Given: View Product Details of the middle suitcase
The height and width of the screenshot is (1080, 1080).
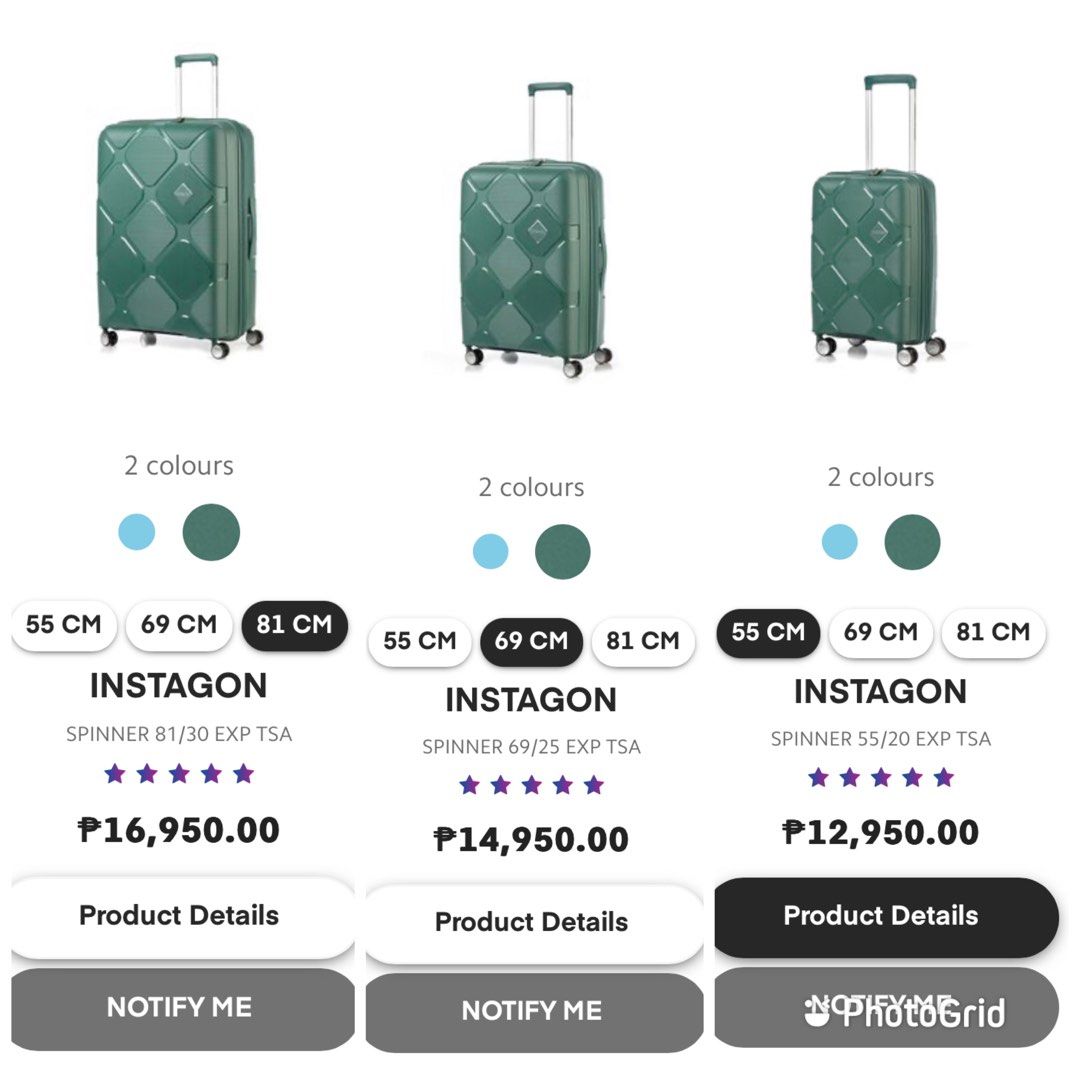Looking at the screenshot, I should coord(533,922).
